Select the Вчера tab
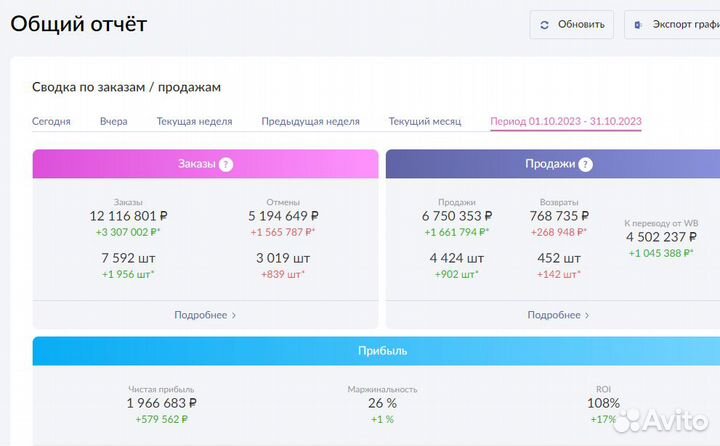This screenshot has width=720, height=446. pyautogui.click(x=113, y=121)
